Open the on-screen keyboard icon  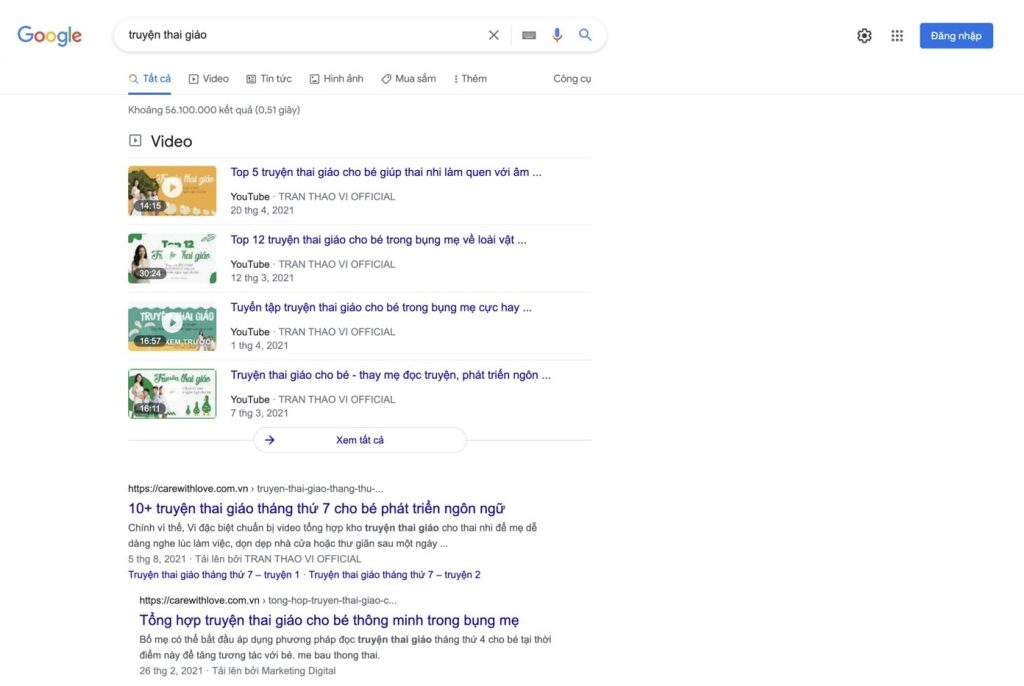coord(529,35)
